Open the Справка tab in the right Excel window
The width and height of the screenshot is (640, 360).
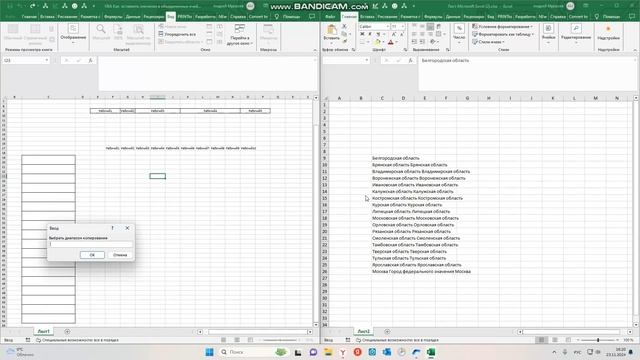(x=558, y=17)
